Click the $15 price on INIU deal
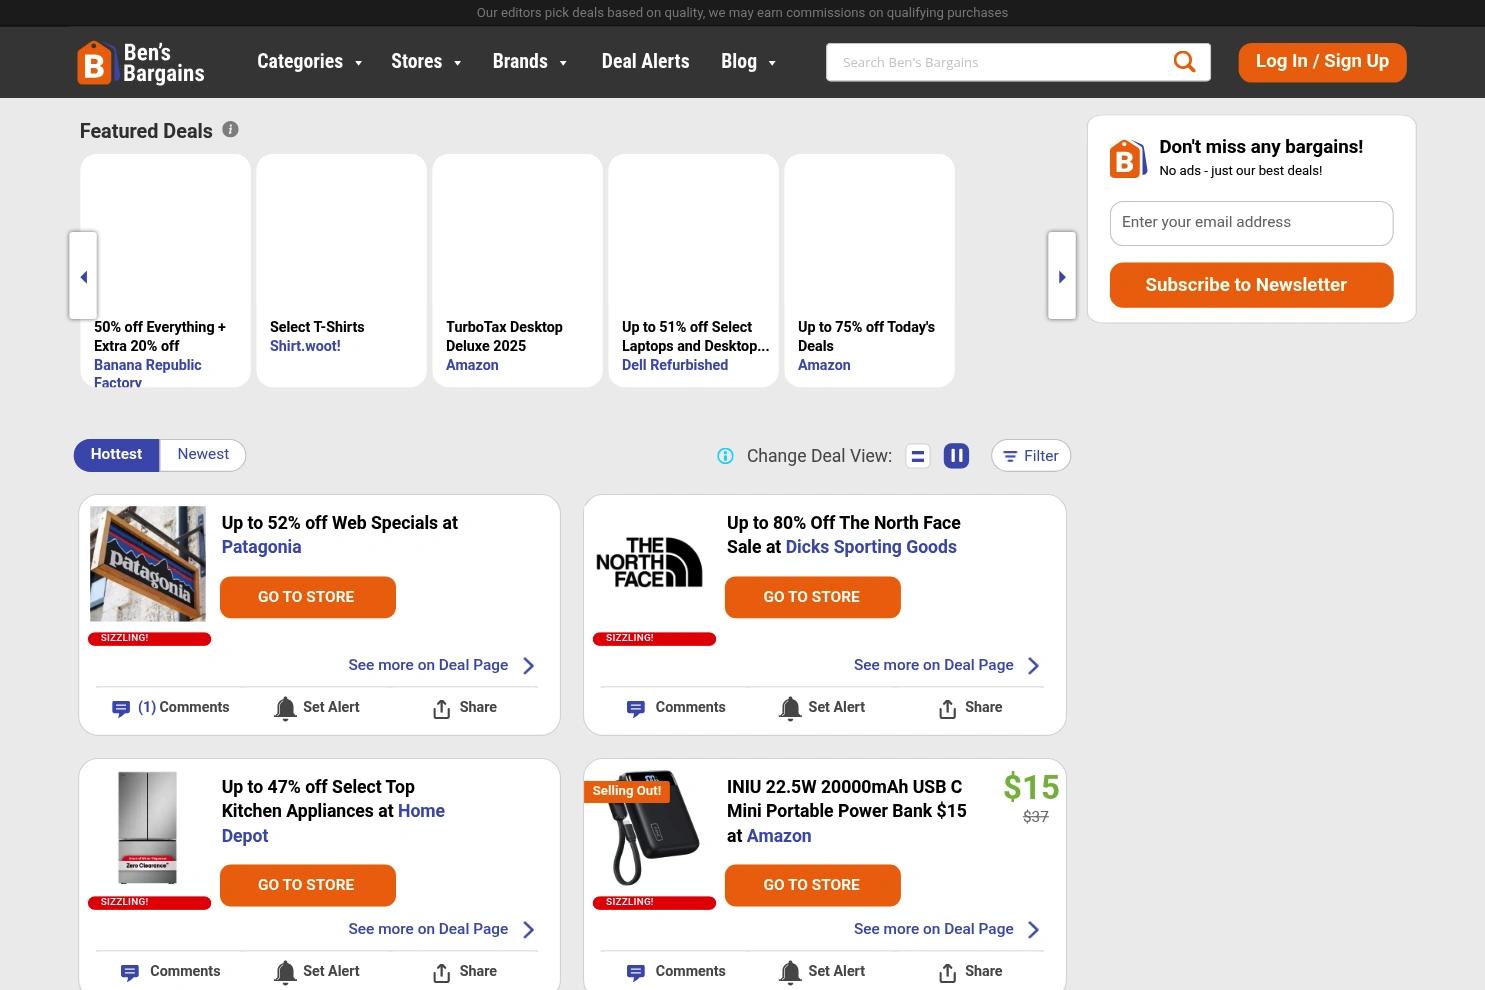The width and height of the screenshot is (1485, 990). point(1031,787)
